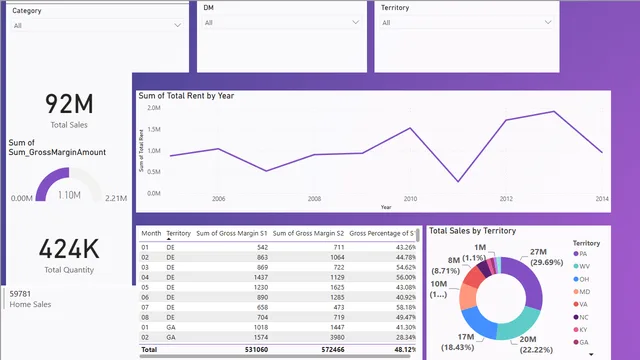Click the 424K Total Quantity card
Screen dimensions: 640x360
(69, 255)
